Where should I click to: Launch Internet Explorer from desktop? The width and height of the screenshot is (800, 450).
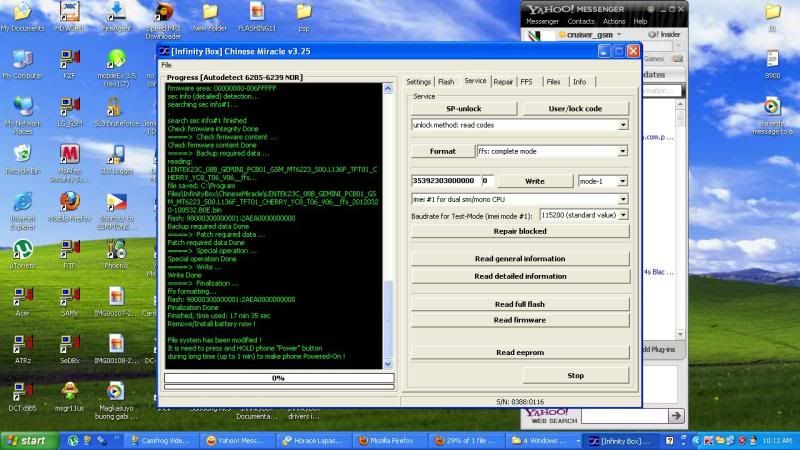22,210
